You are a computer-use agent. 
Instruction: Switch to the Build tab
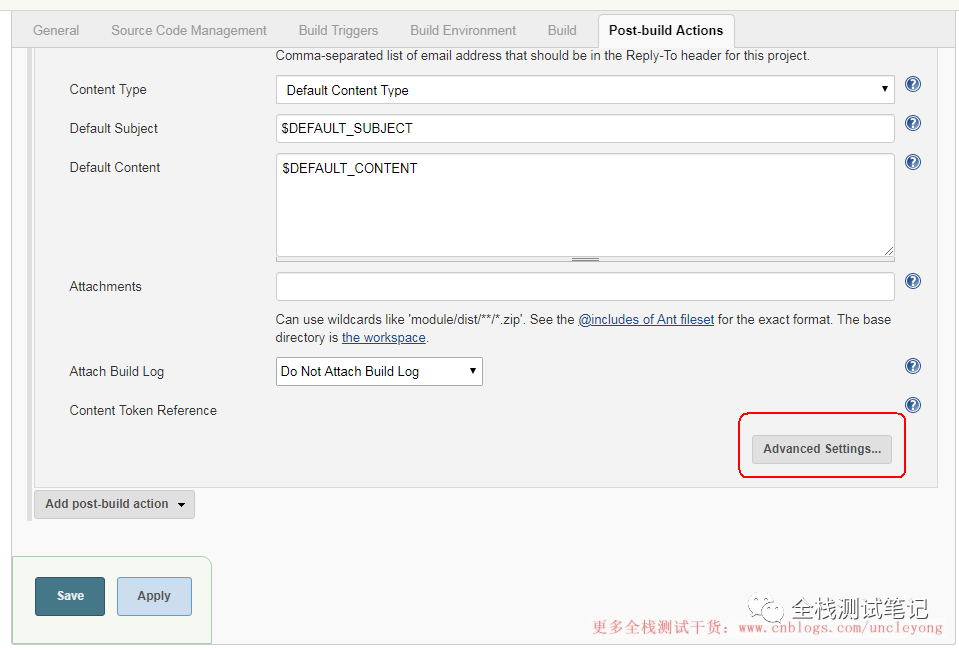pos(562,31)
